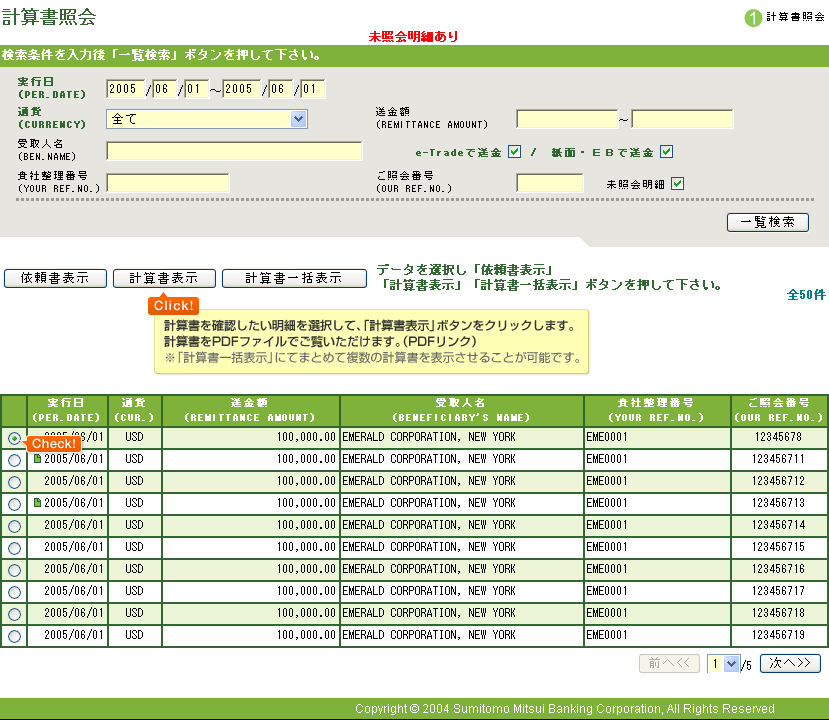Click USD in row 123456718
This screenshot has width=829, height=720.
click(x=134, y=613)
